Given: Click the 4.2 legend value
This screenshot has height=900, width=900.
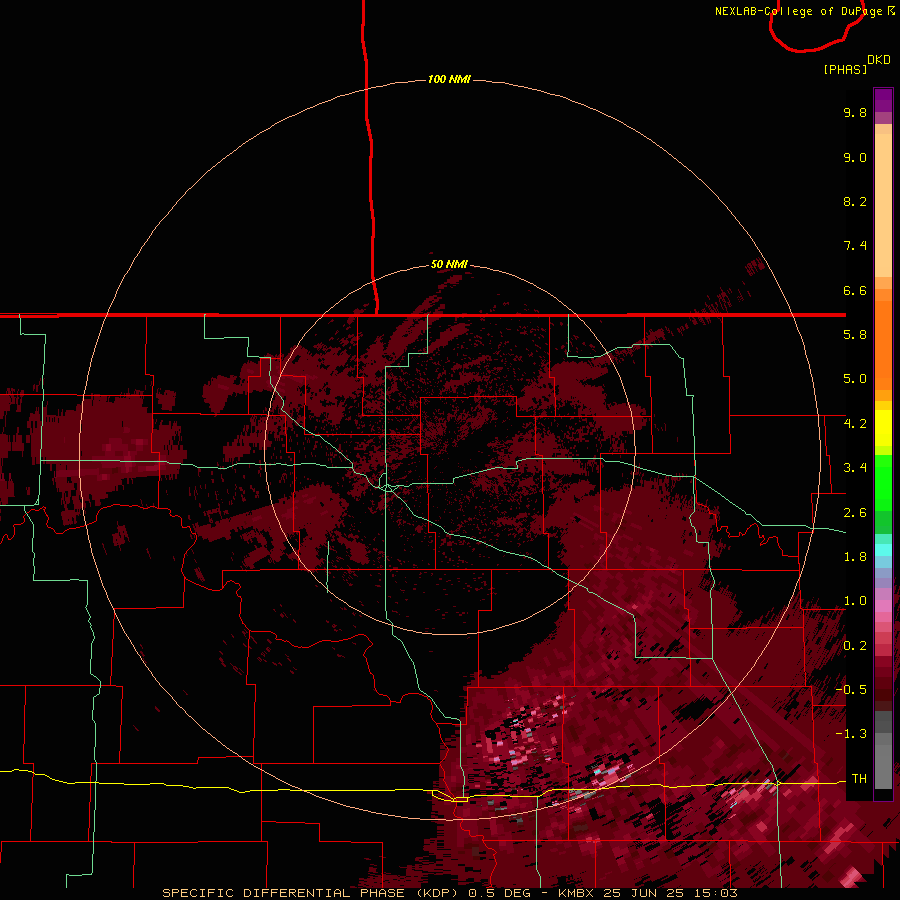Looking at the screenshot, I should tap(855, 424).
